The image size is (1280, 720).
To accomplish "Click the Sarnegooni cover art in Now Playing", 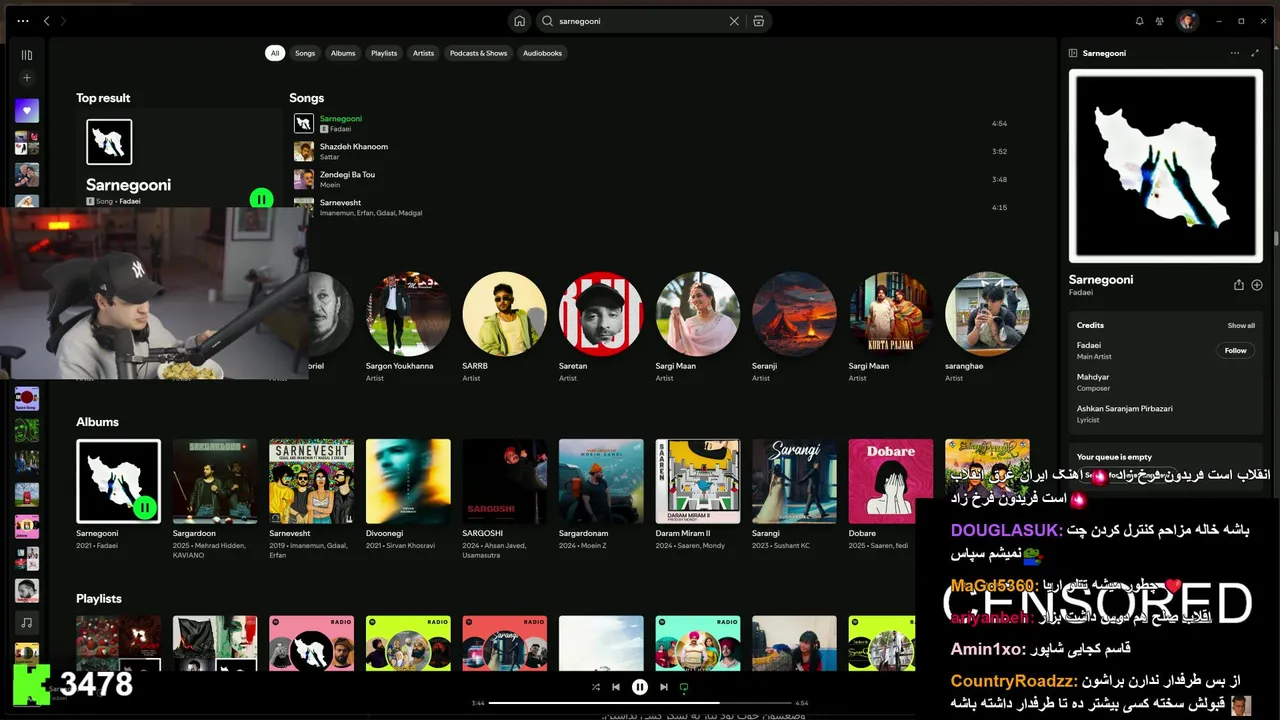I will tap(1166, 166).
